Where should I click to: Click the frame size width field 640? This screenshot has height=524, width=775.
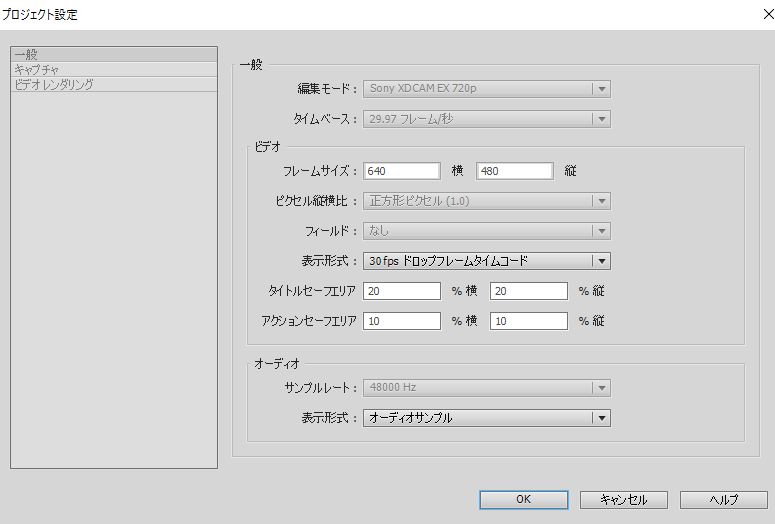(402, 171)
